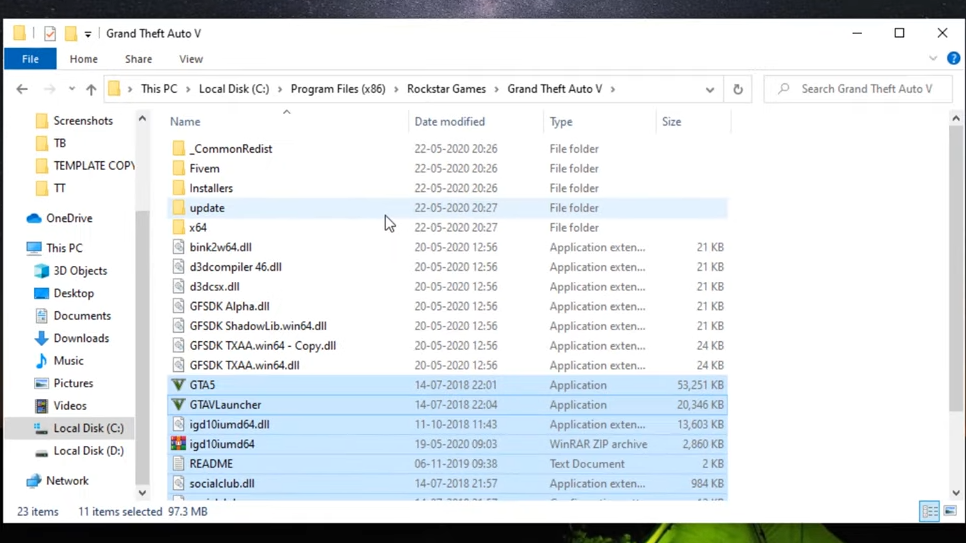The image size is (966, 543).
Task: Open Desktop in the sidebar
Action: click(73, 293)
